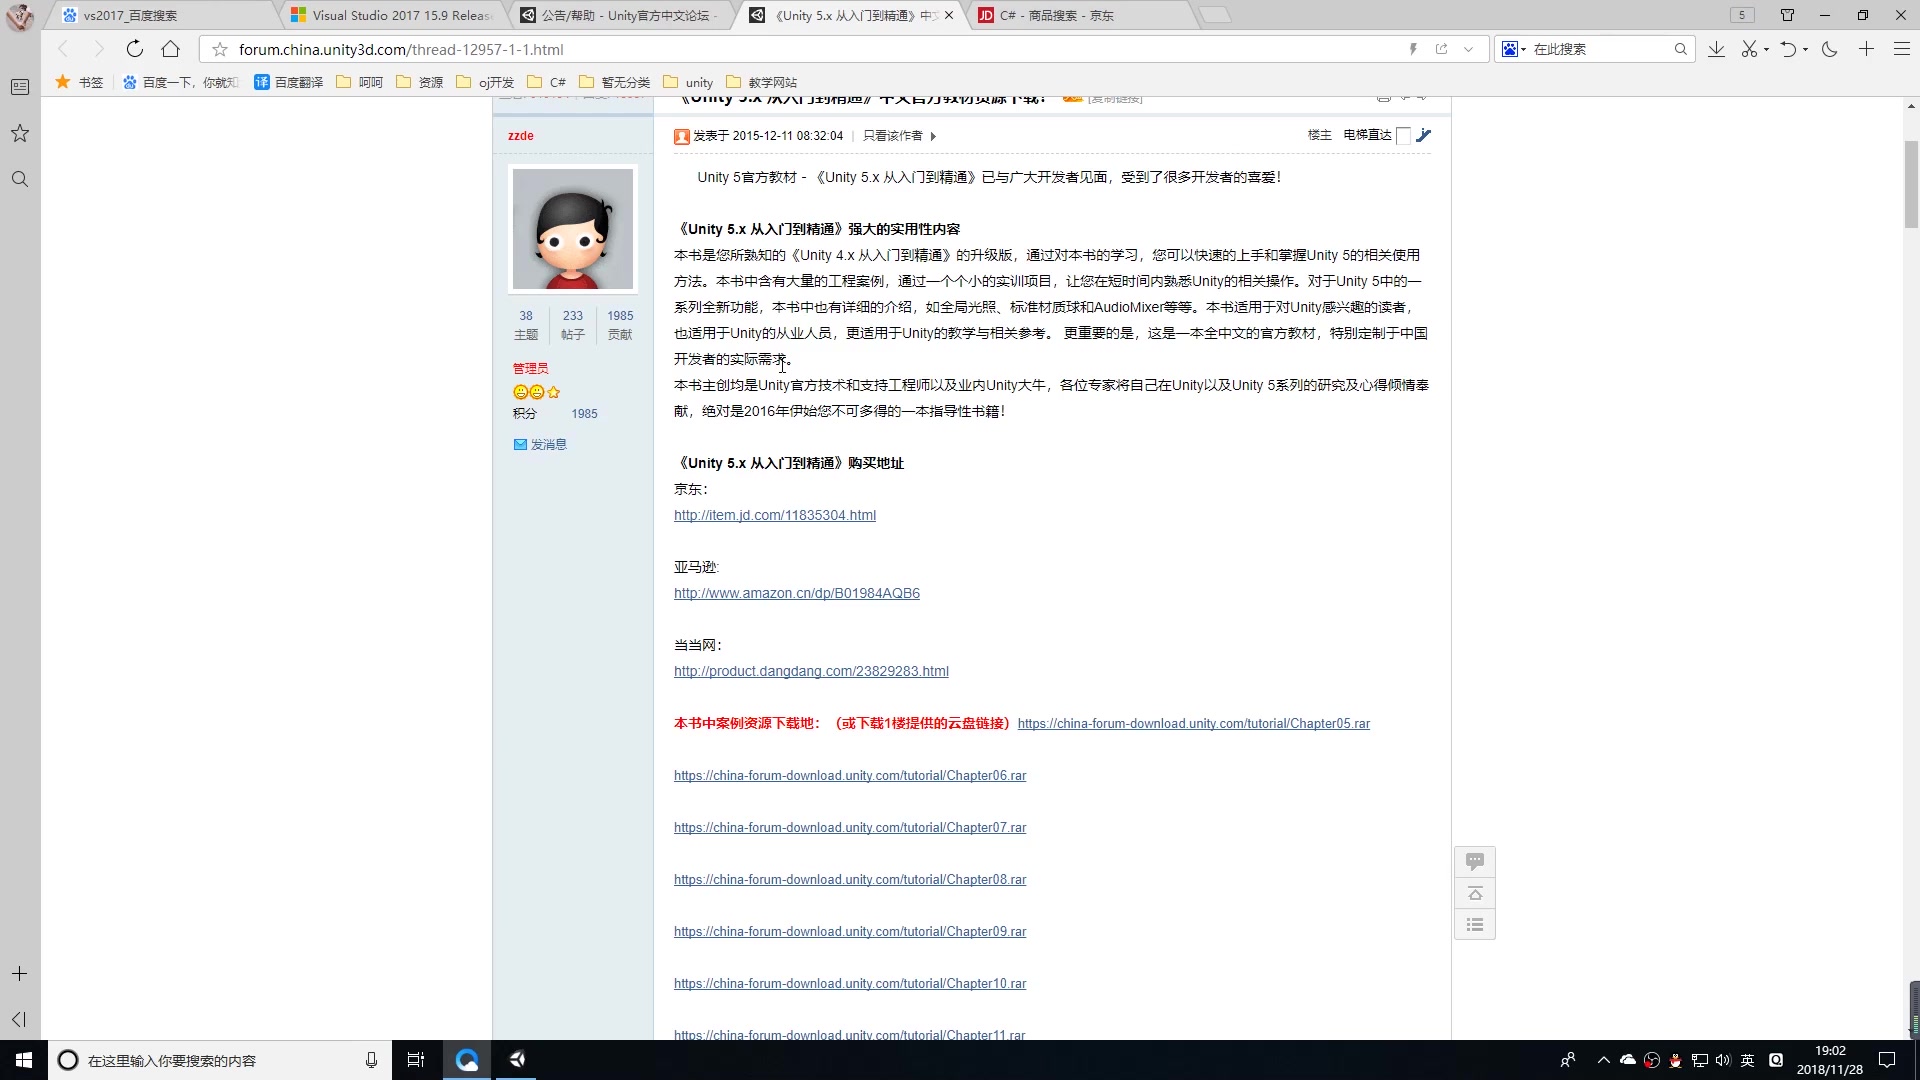Open the sidebar favorites star icon
1920x1080 pixels.
pos(19,133)
